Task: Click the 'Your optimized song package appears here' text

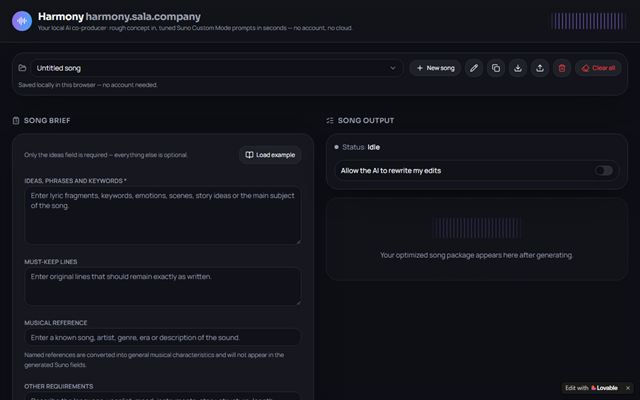Action: point(476,255)
